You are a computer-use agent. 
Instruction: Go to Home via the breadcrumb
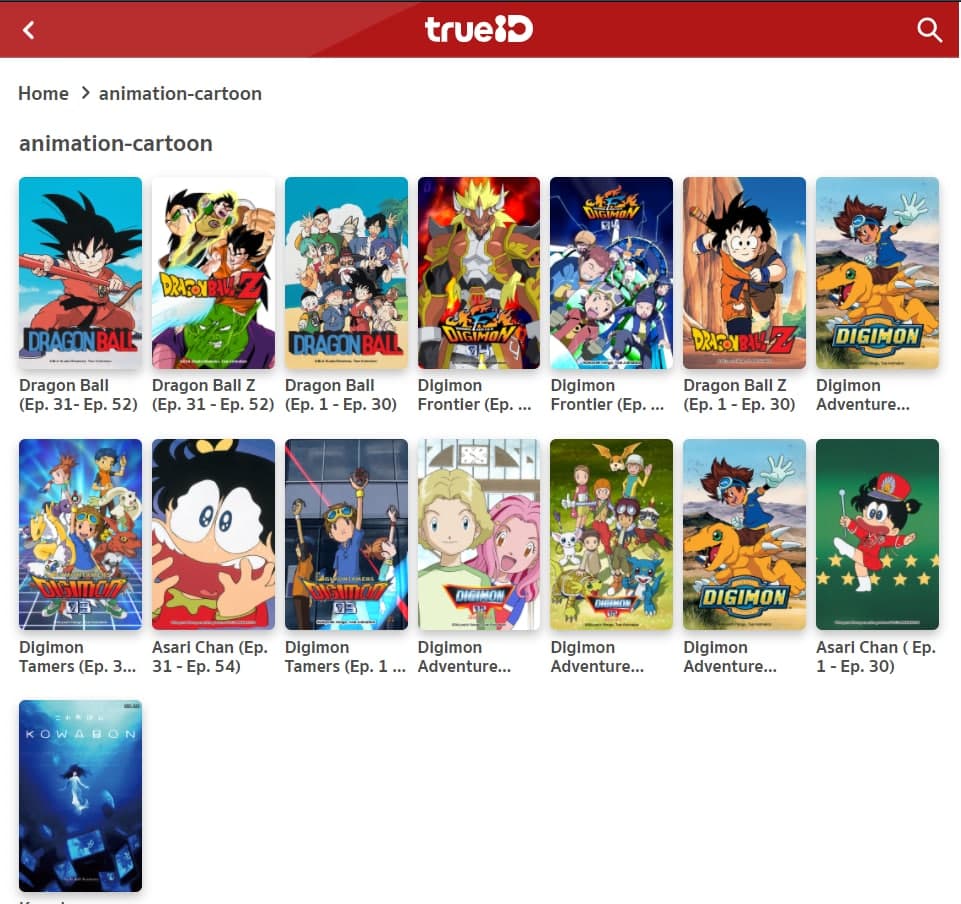coord(43,93)
